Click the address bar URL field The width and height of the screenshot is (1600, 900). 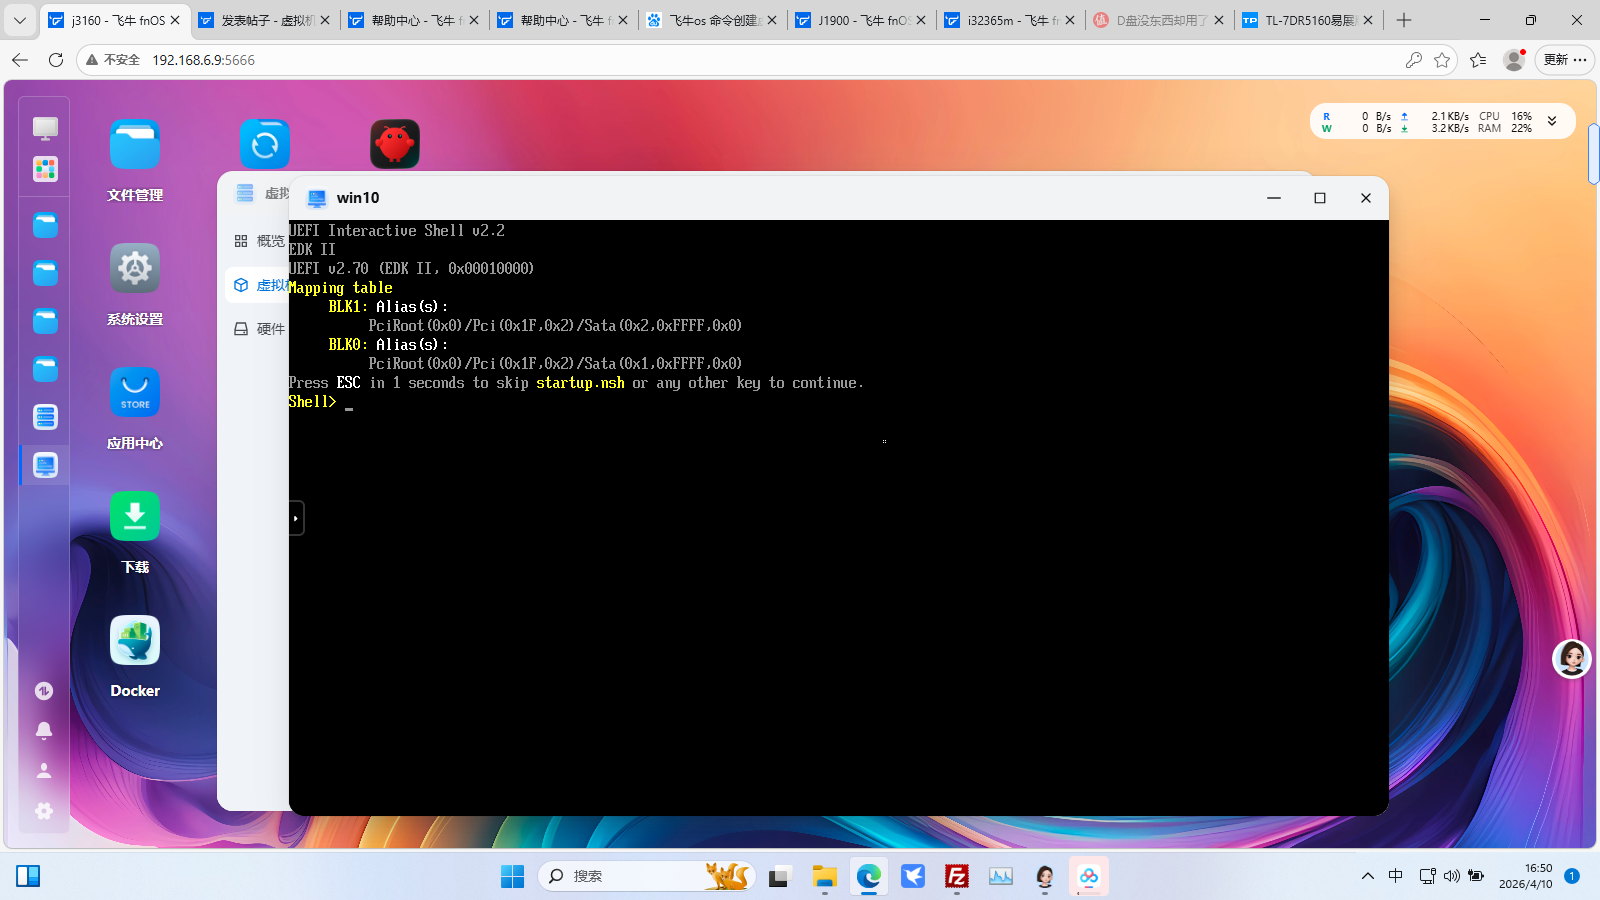point(700,60)
